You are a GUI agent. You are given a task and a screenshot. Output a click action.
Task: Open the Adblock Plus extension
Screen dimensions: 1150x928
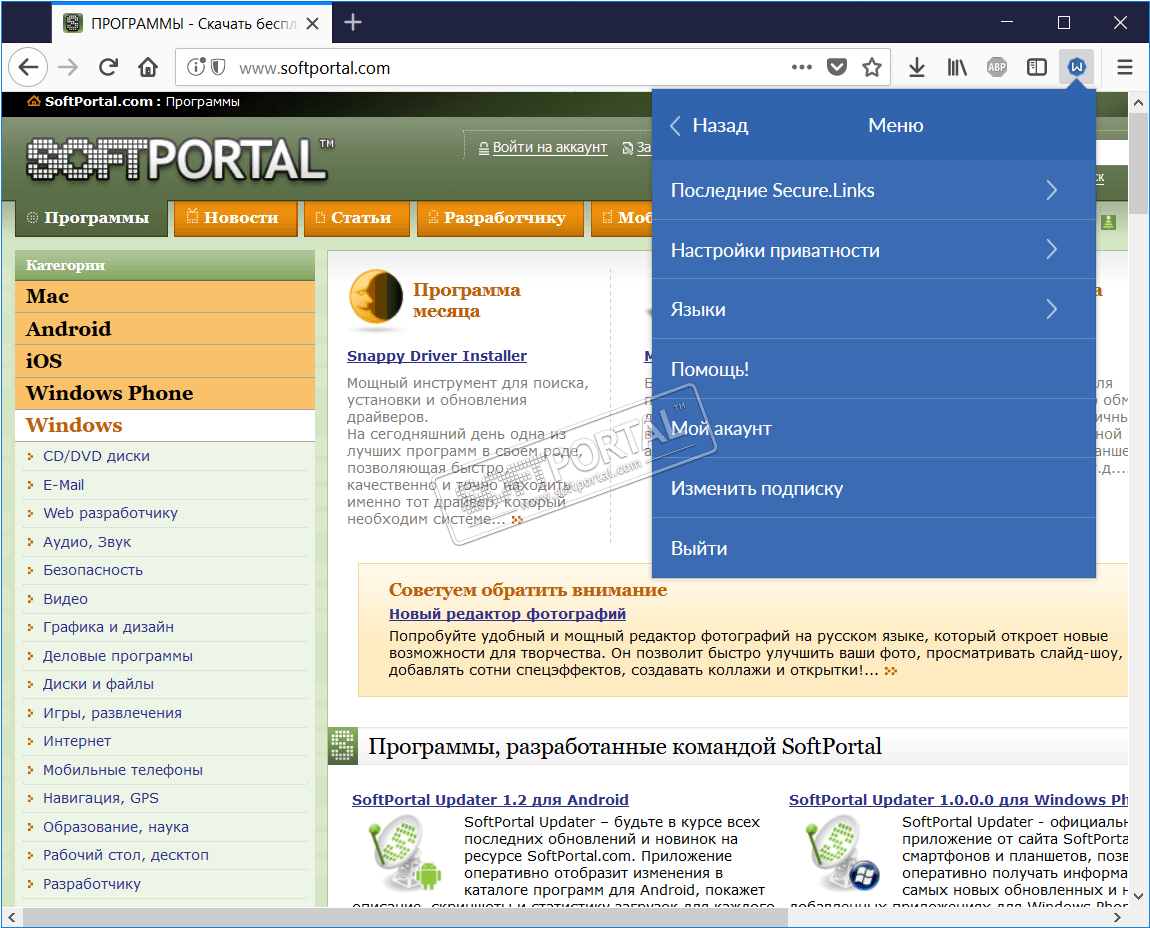pyautogui.click(x=997, y=67)
